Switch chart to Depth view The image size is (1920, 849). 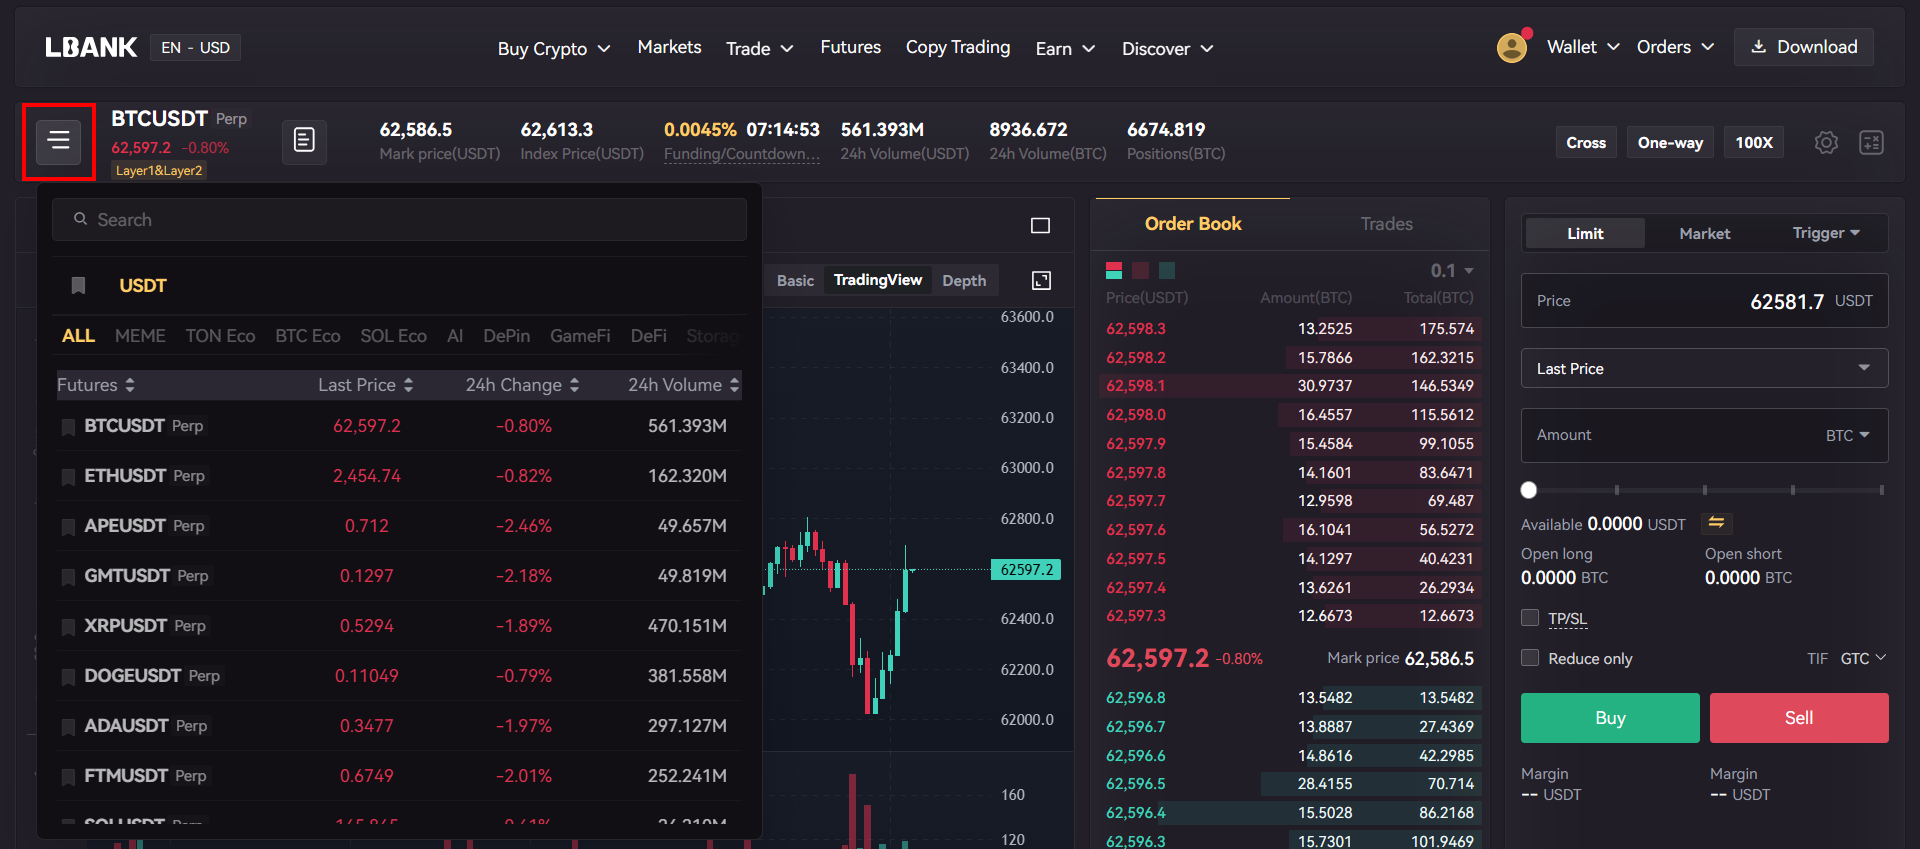(x=964, y=280)
